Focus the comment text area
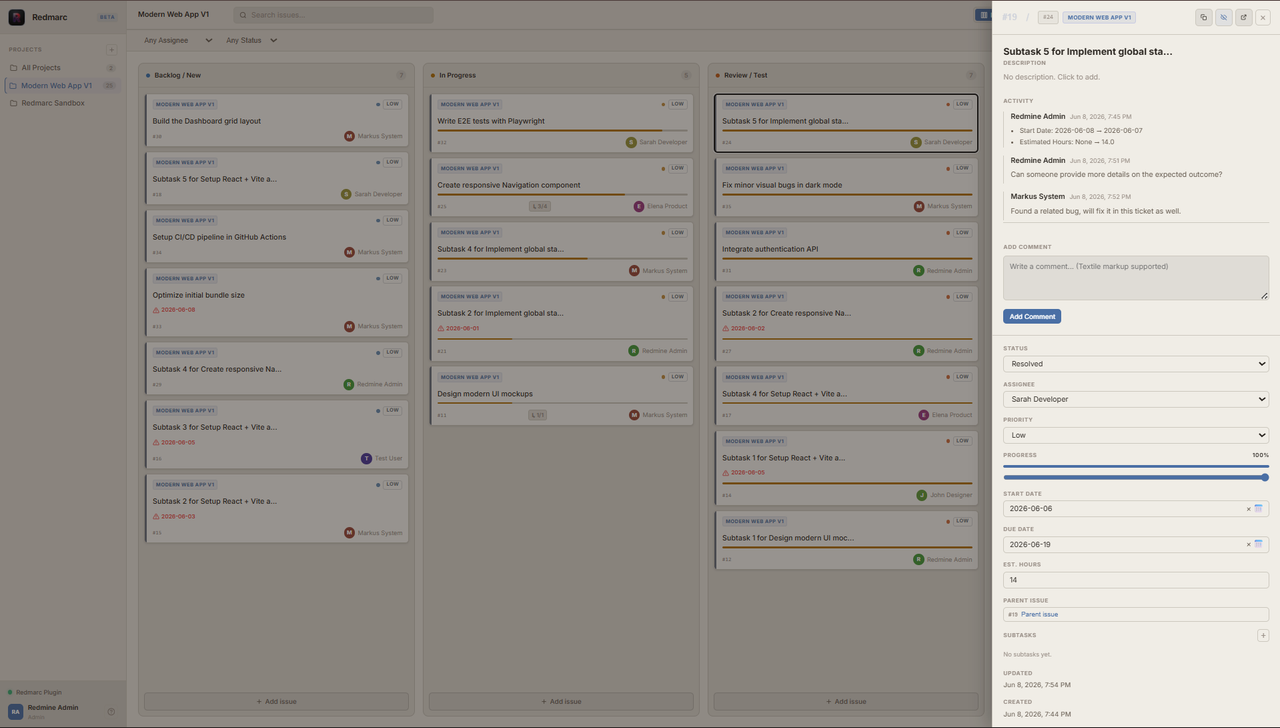The image size is (1280, 728). click(x=1136, y=278)
